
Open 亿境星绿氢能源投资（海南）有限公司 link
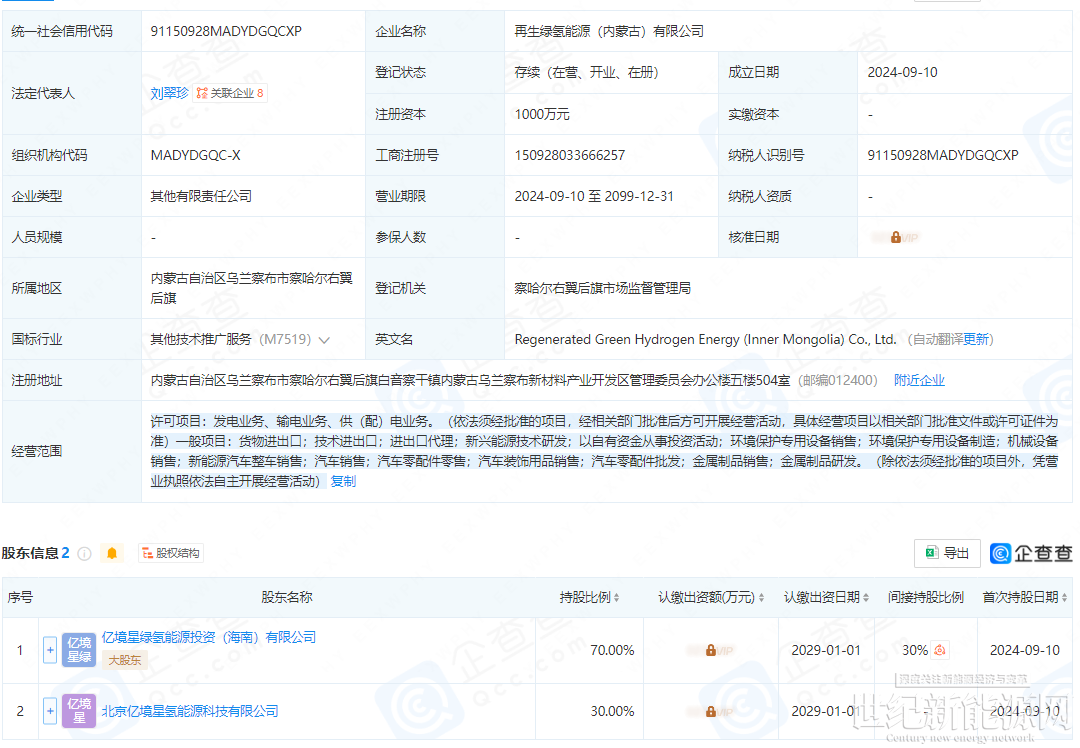coord(209,638)
